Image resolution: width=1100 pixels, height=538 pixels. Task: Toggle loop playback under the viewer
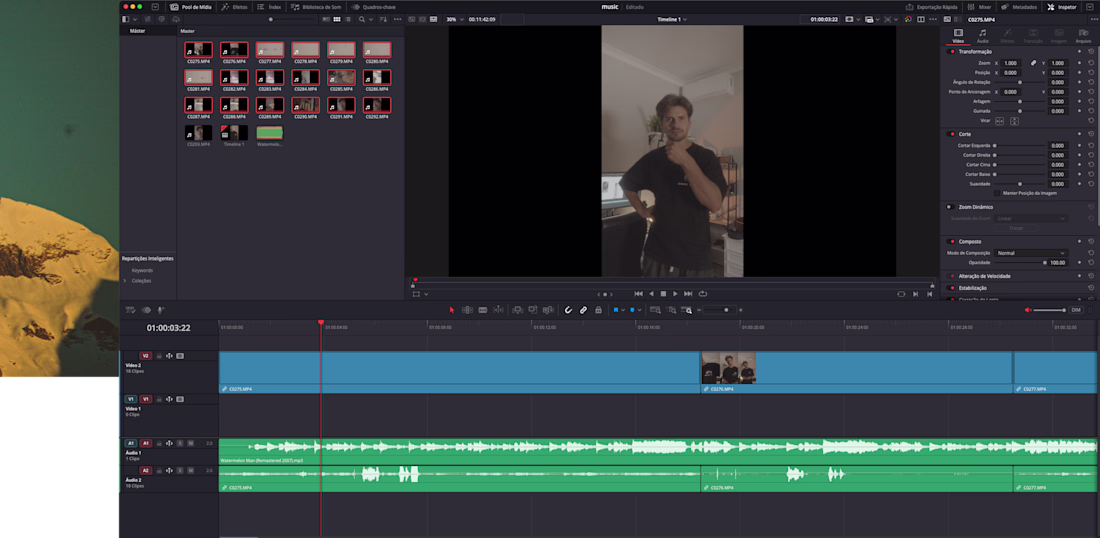point(703,294)
